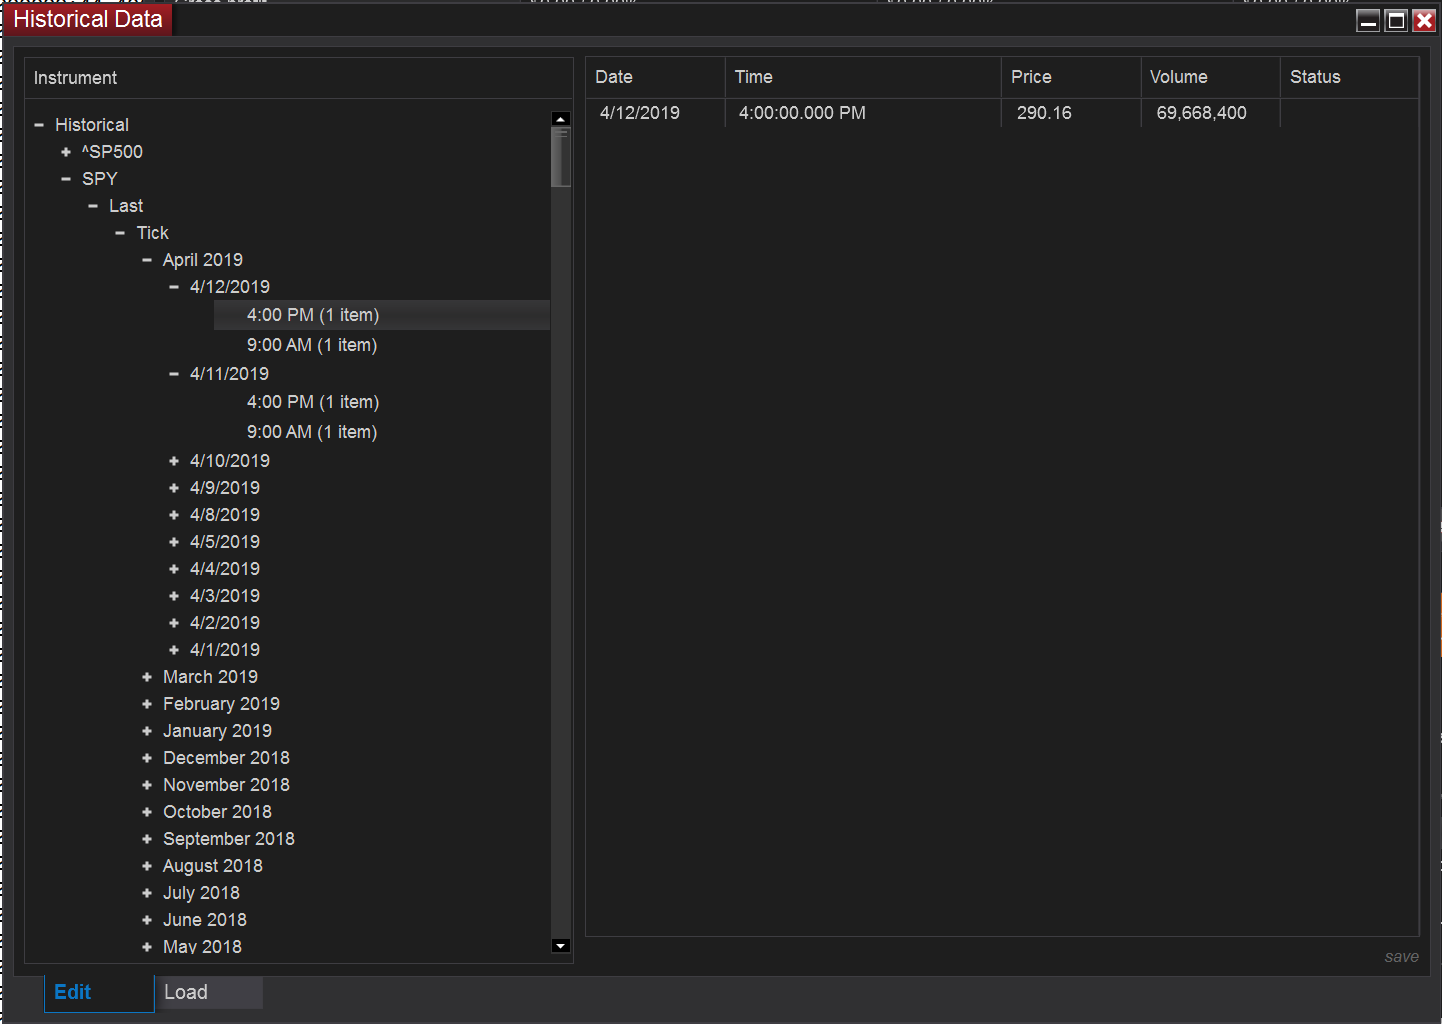Switch to the Load tab
This screenshot has width=1442, height=1024.
pyautogui.click(x=209, y=993)
